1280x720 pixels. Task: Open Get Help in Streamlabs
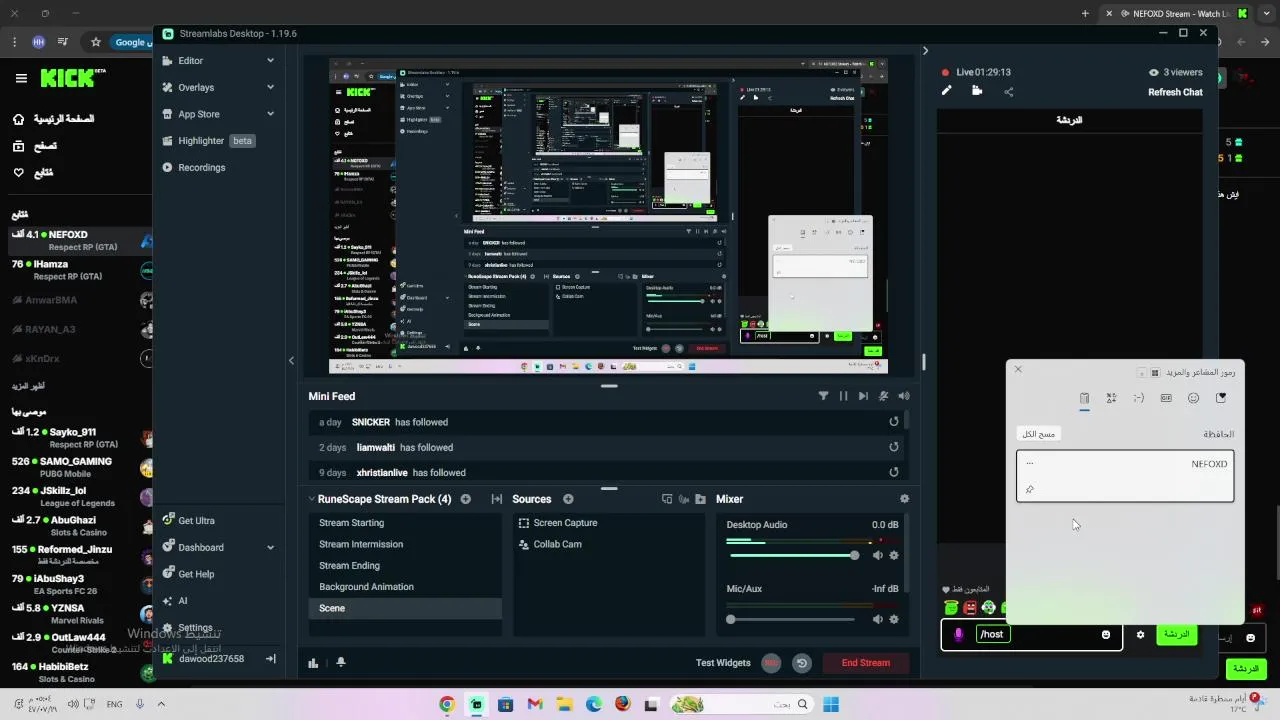[196, 574]
